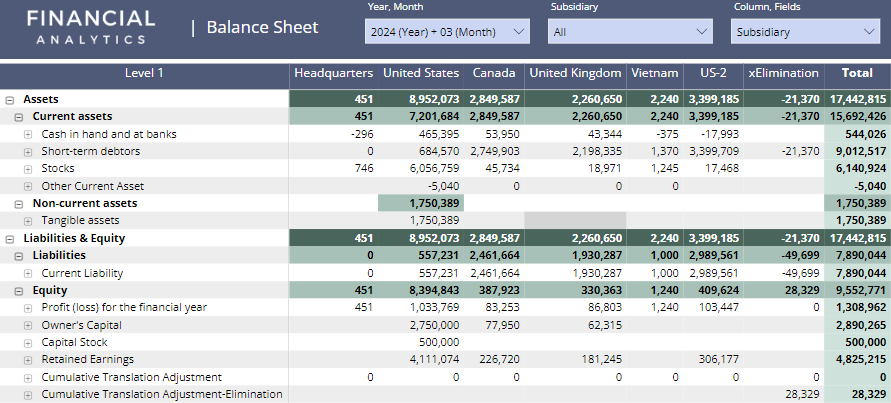Click the Level 1 column header
891x403 pixels.
(144, 73)
